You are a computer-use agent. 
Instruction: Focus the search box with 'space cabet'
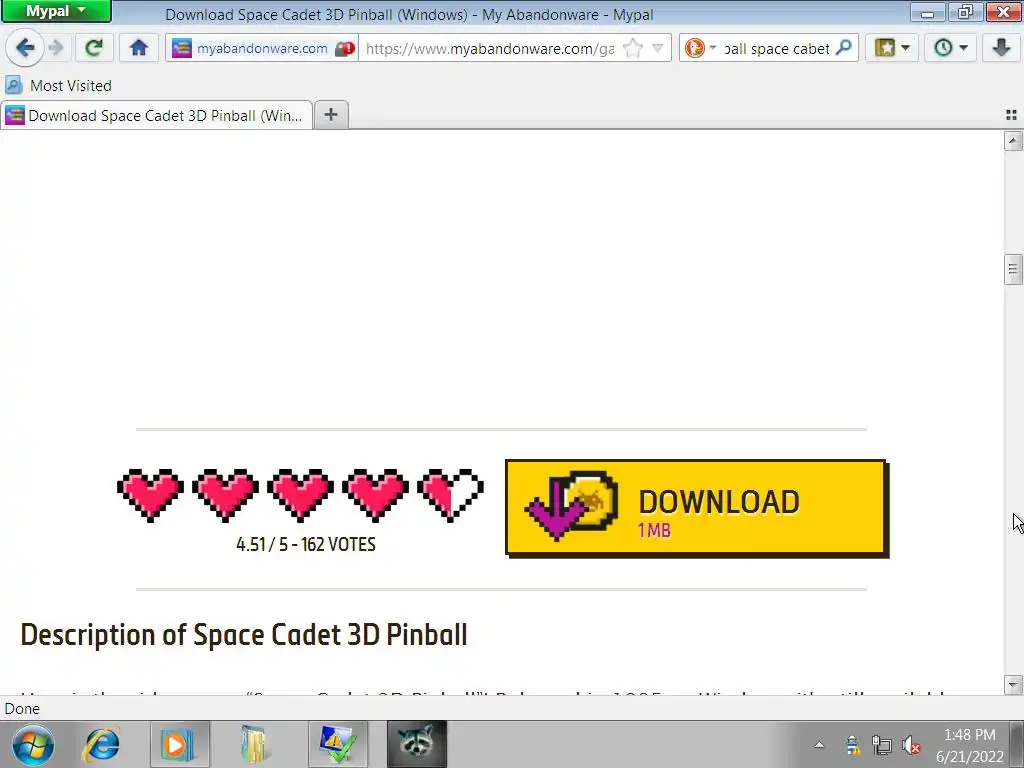[x=776, y=48]
